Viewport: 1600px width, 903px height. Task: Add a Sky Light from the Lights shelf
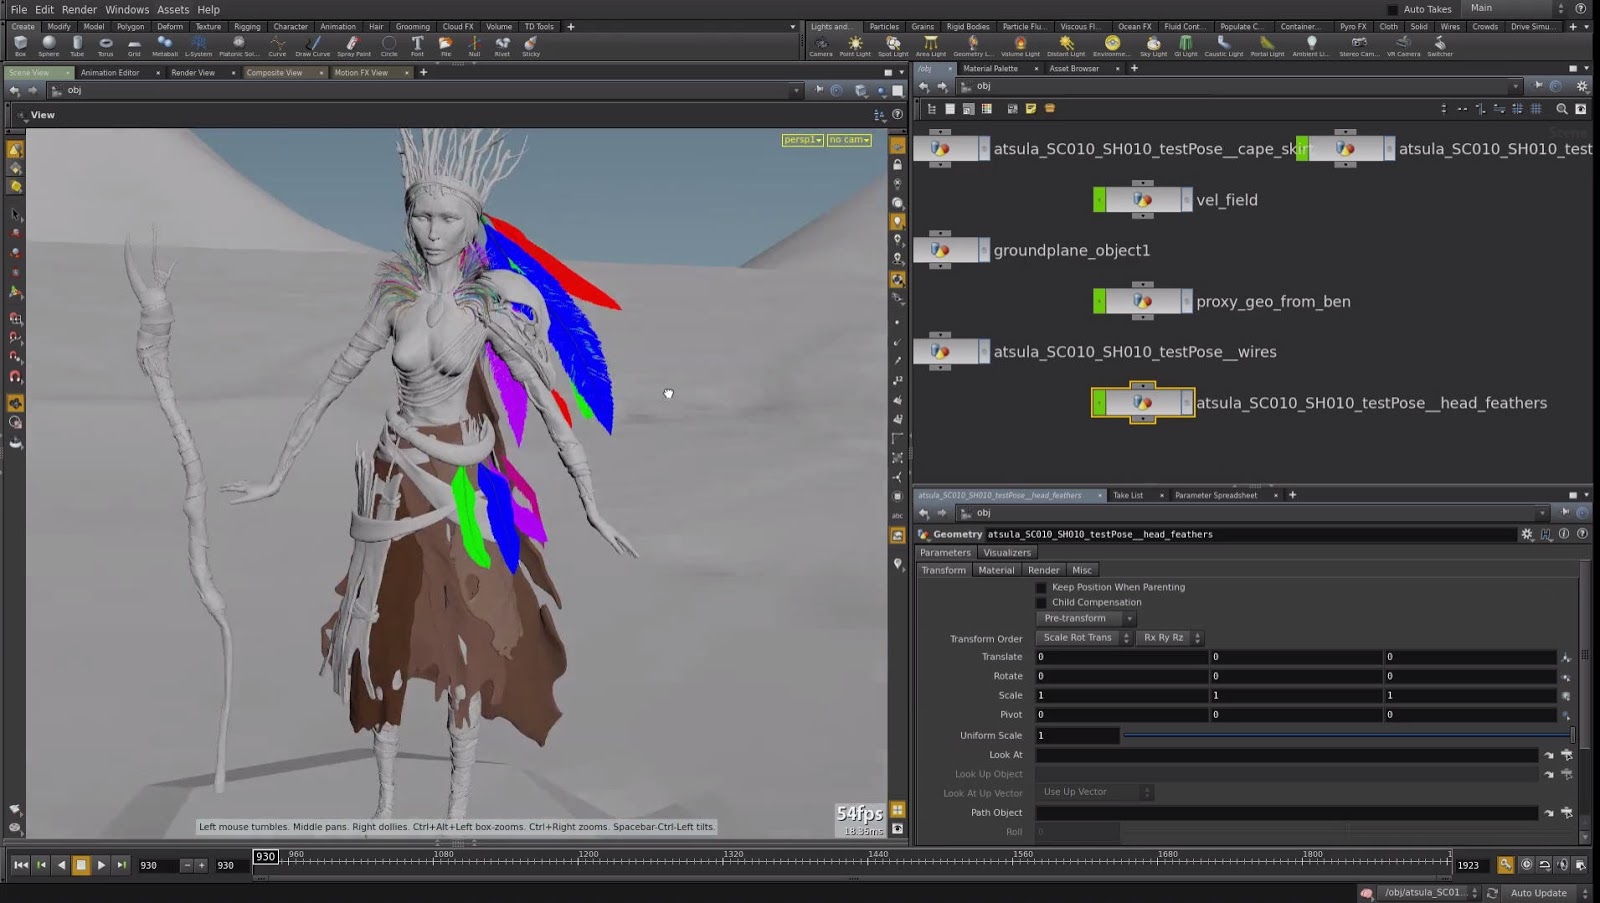coord(1153,45)
